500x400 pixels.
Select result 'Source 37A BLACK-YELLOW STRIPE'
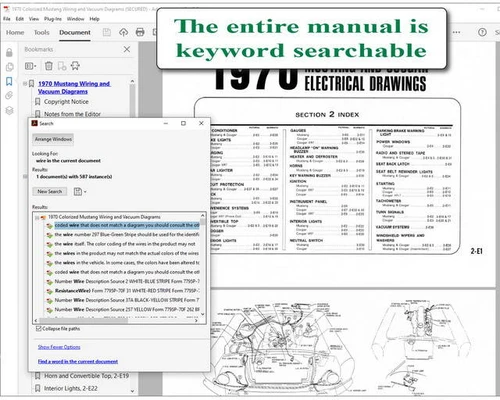click(127, 300)
